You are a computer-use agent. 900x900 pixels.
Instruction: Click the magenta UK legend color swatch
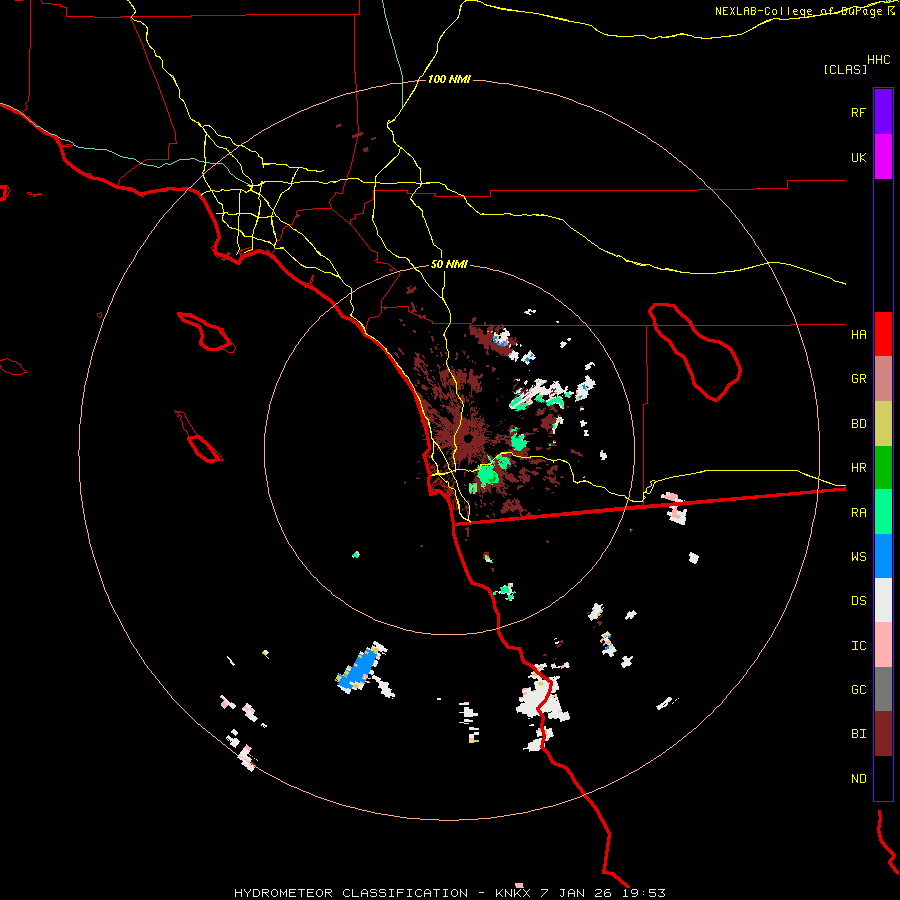(883, 157)
